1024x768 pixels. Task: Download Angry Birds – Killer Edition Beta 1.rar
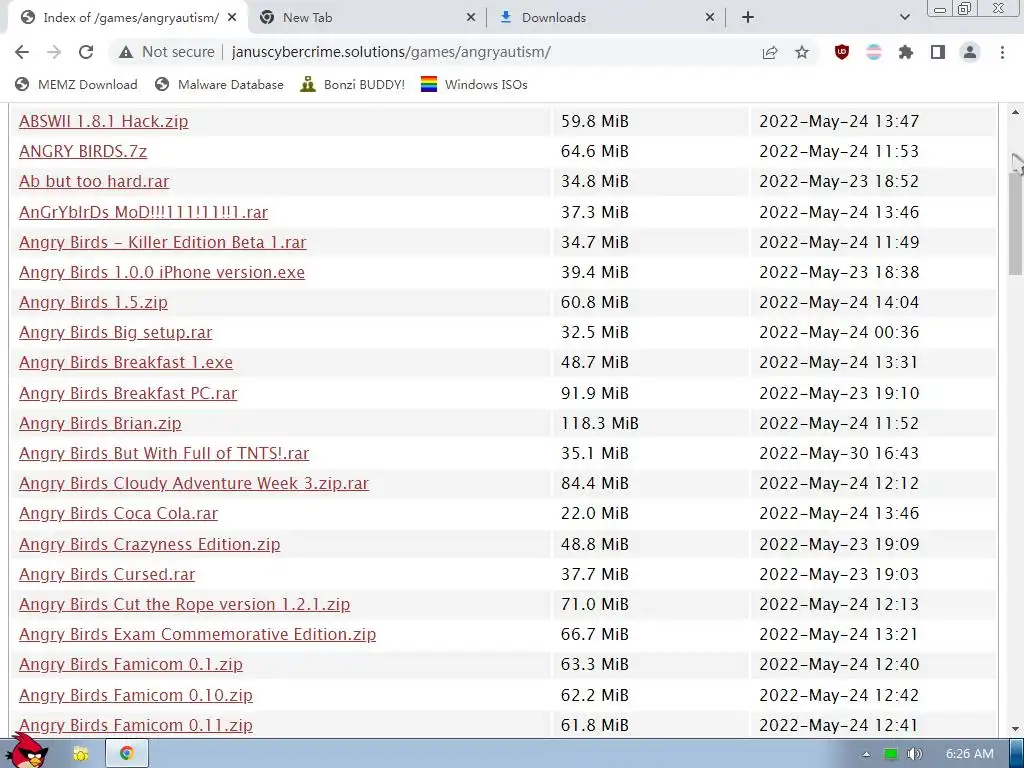pos(163,242)
